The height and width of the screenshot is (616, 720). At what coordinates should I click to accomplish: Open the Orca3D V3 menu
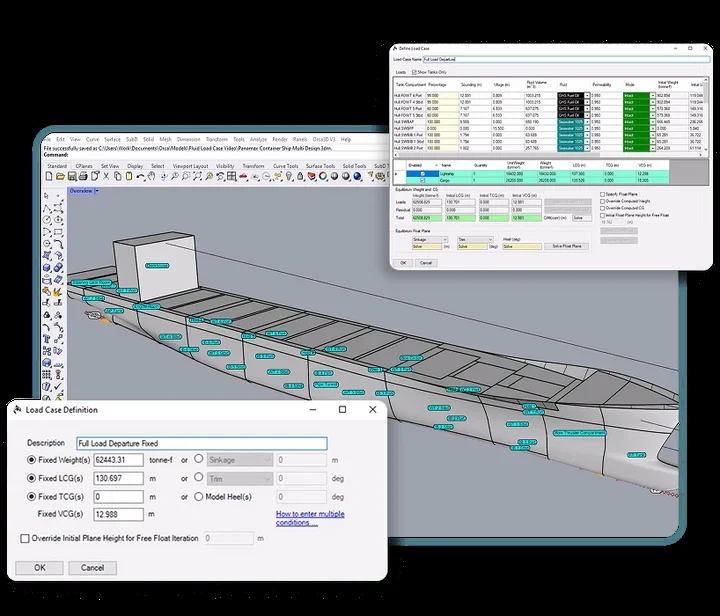(x=324, y=139)
